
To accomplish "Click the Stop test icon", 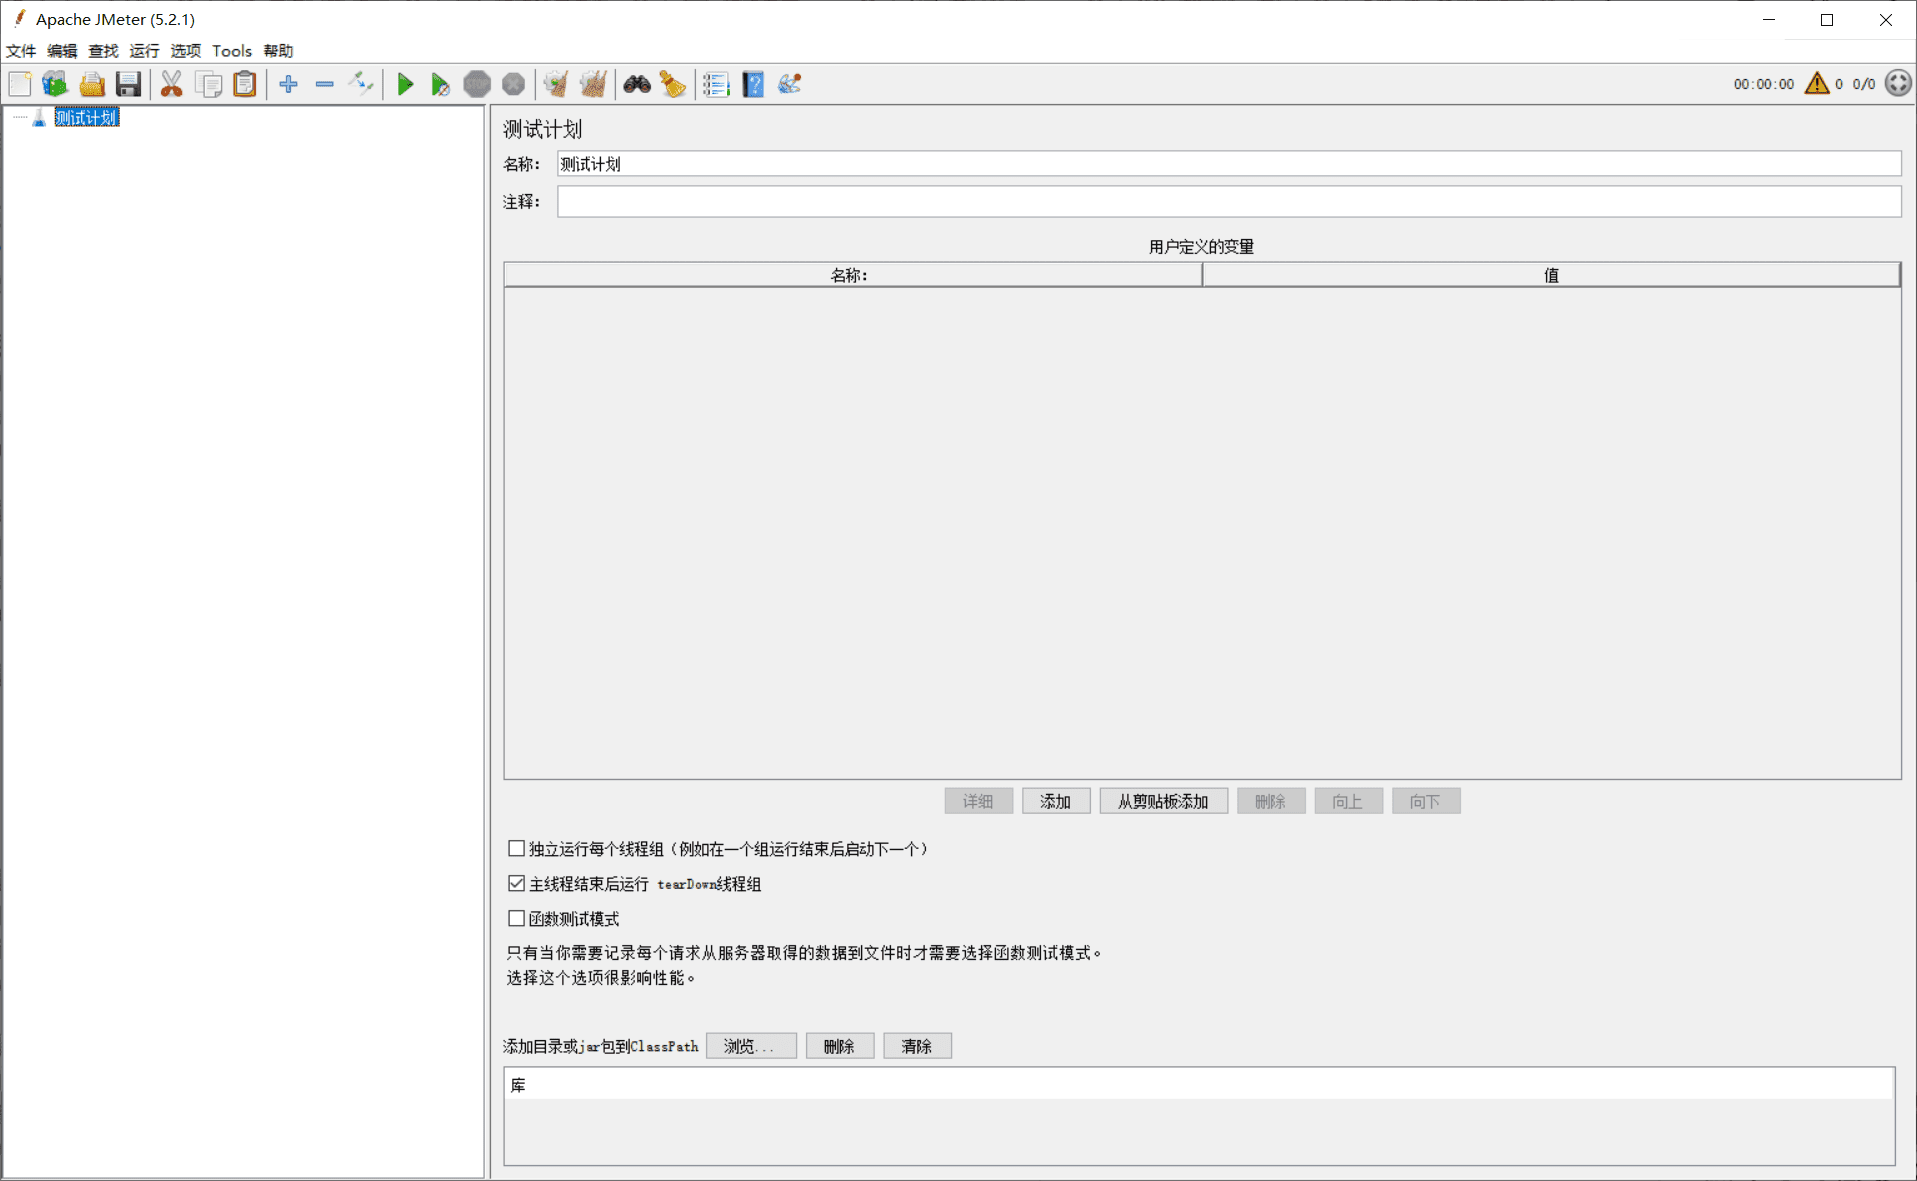I will [x=477, y=84].
